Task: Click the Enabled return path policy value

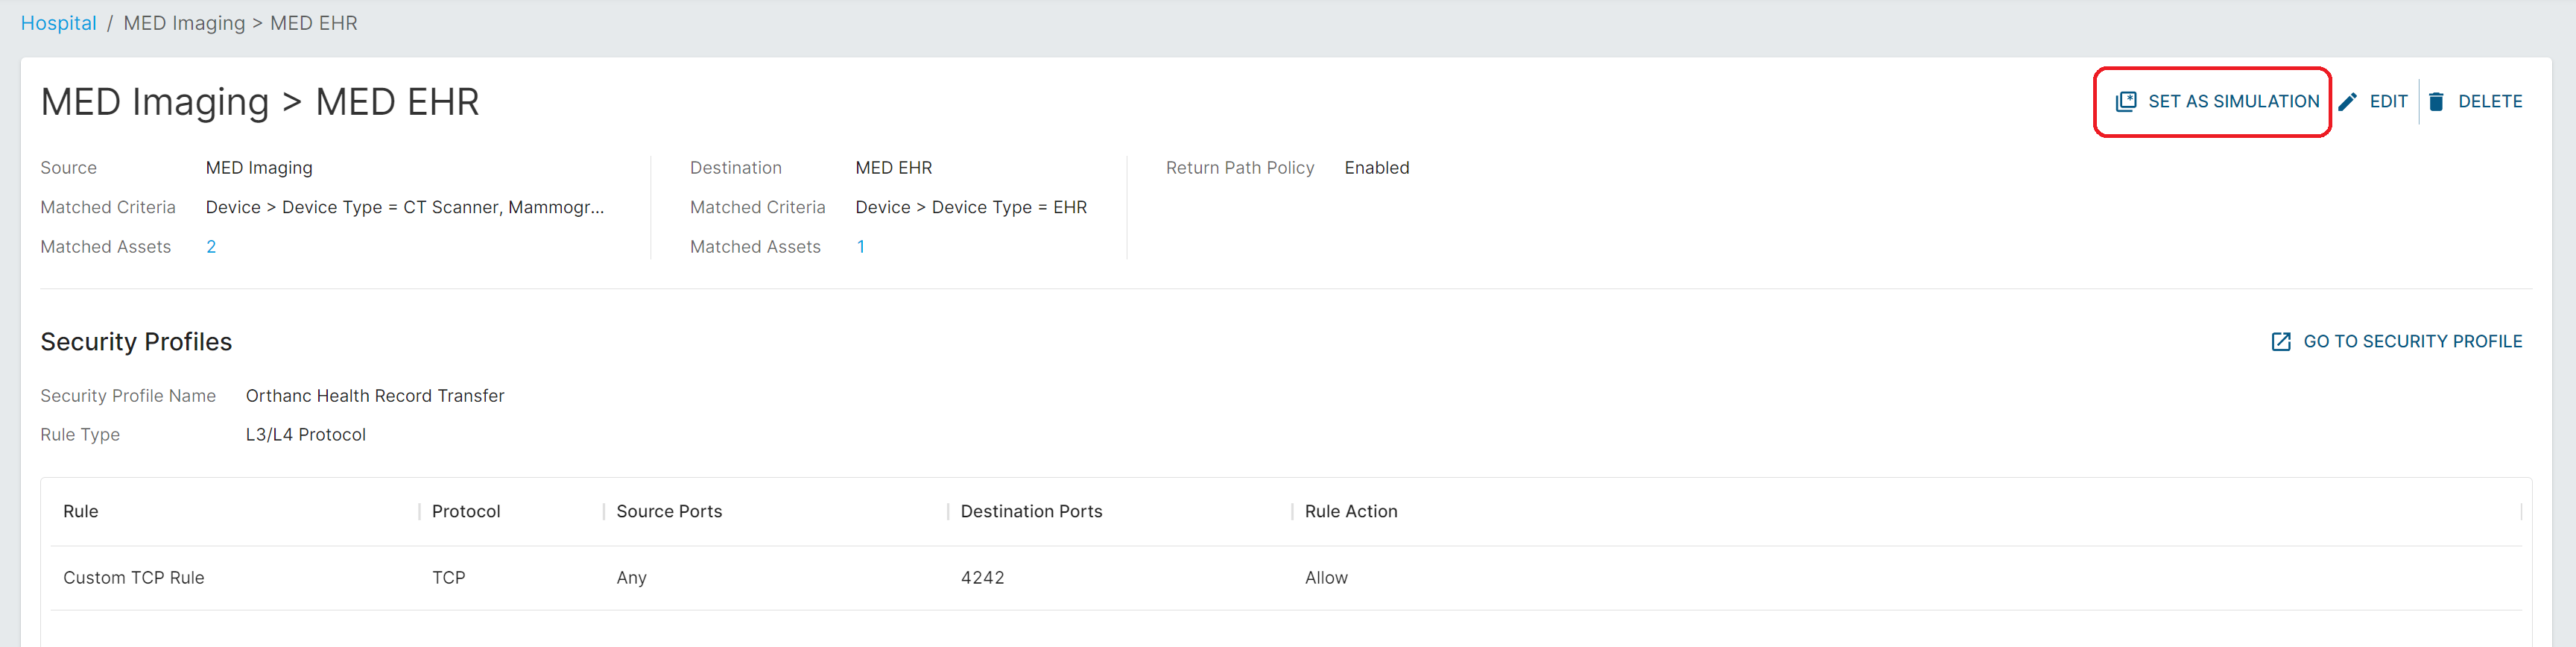Action: (x=1376, y=168)
